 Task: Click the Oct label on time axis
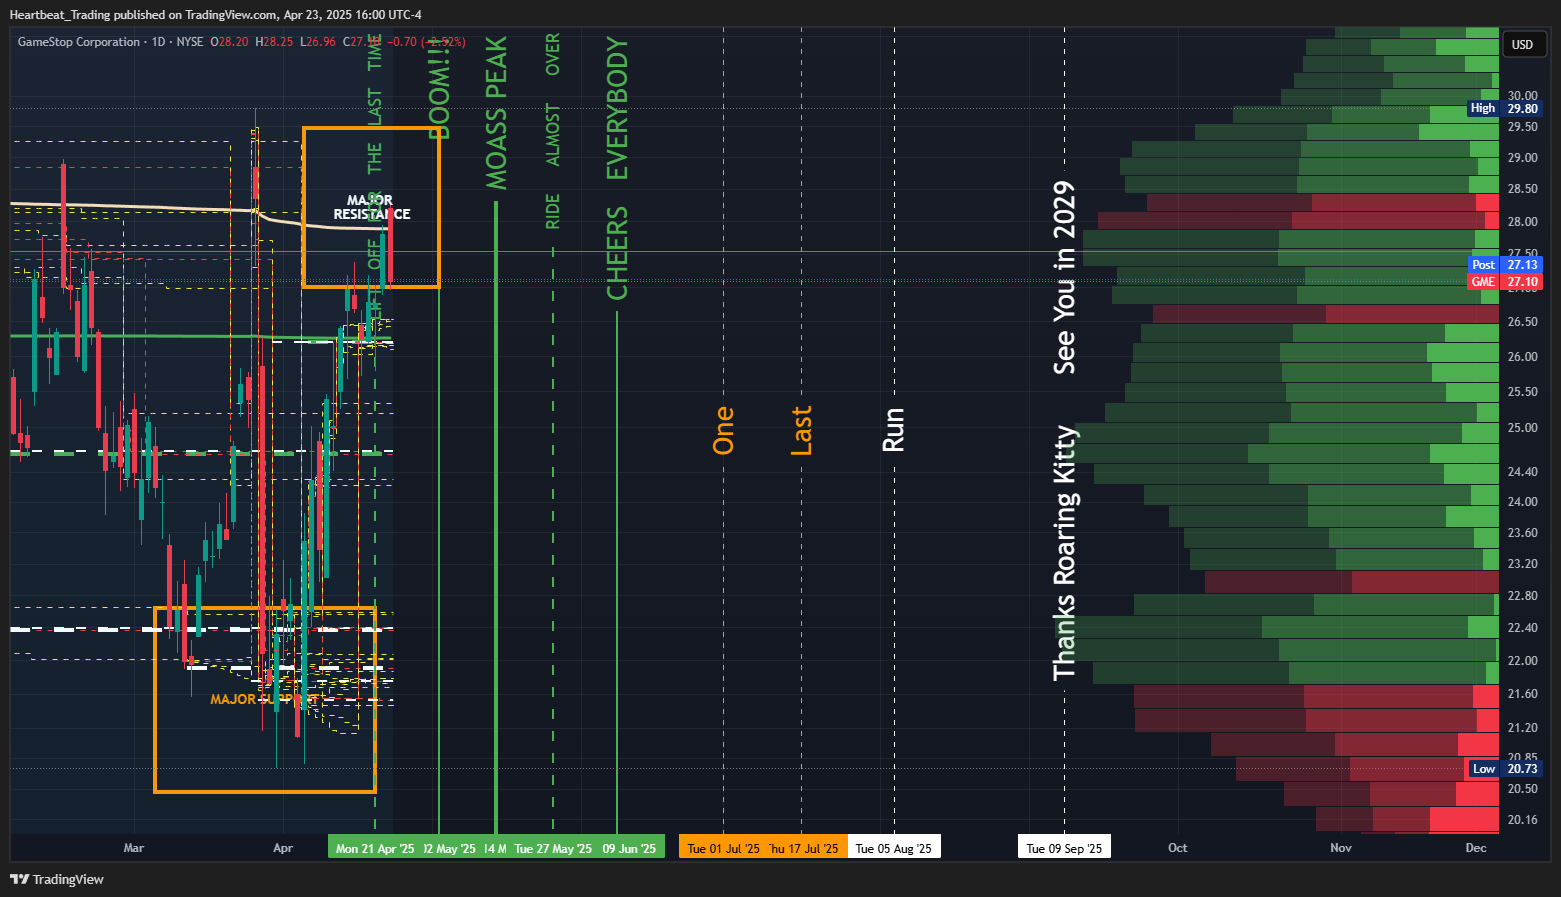click(x=1178, y=848)
